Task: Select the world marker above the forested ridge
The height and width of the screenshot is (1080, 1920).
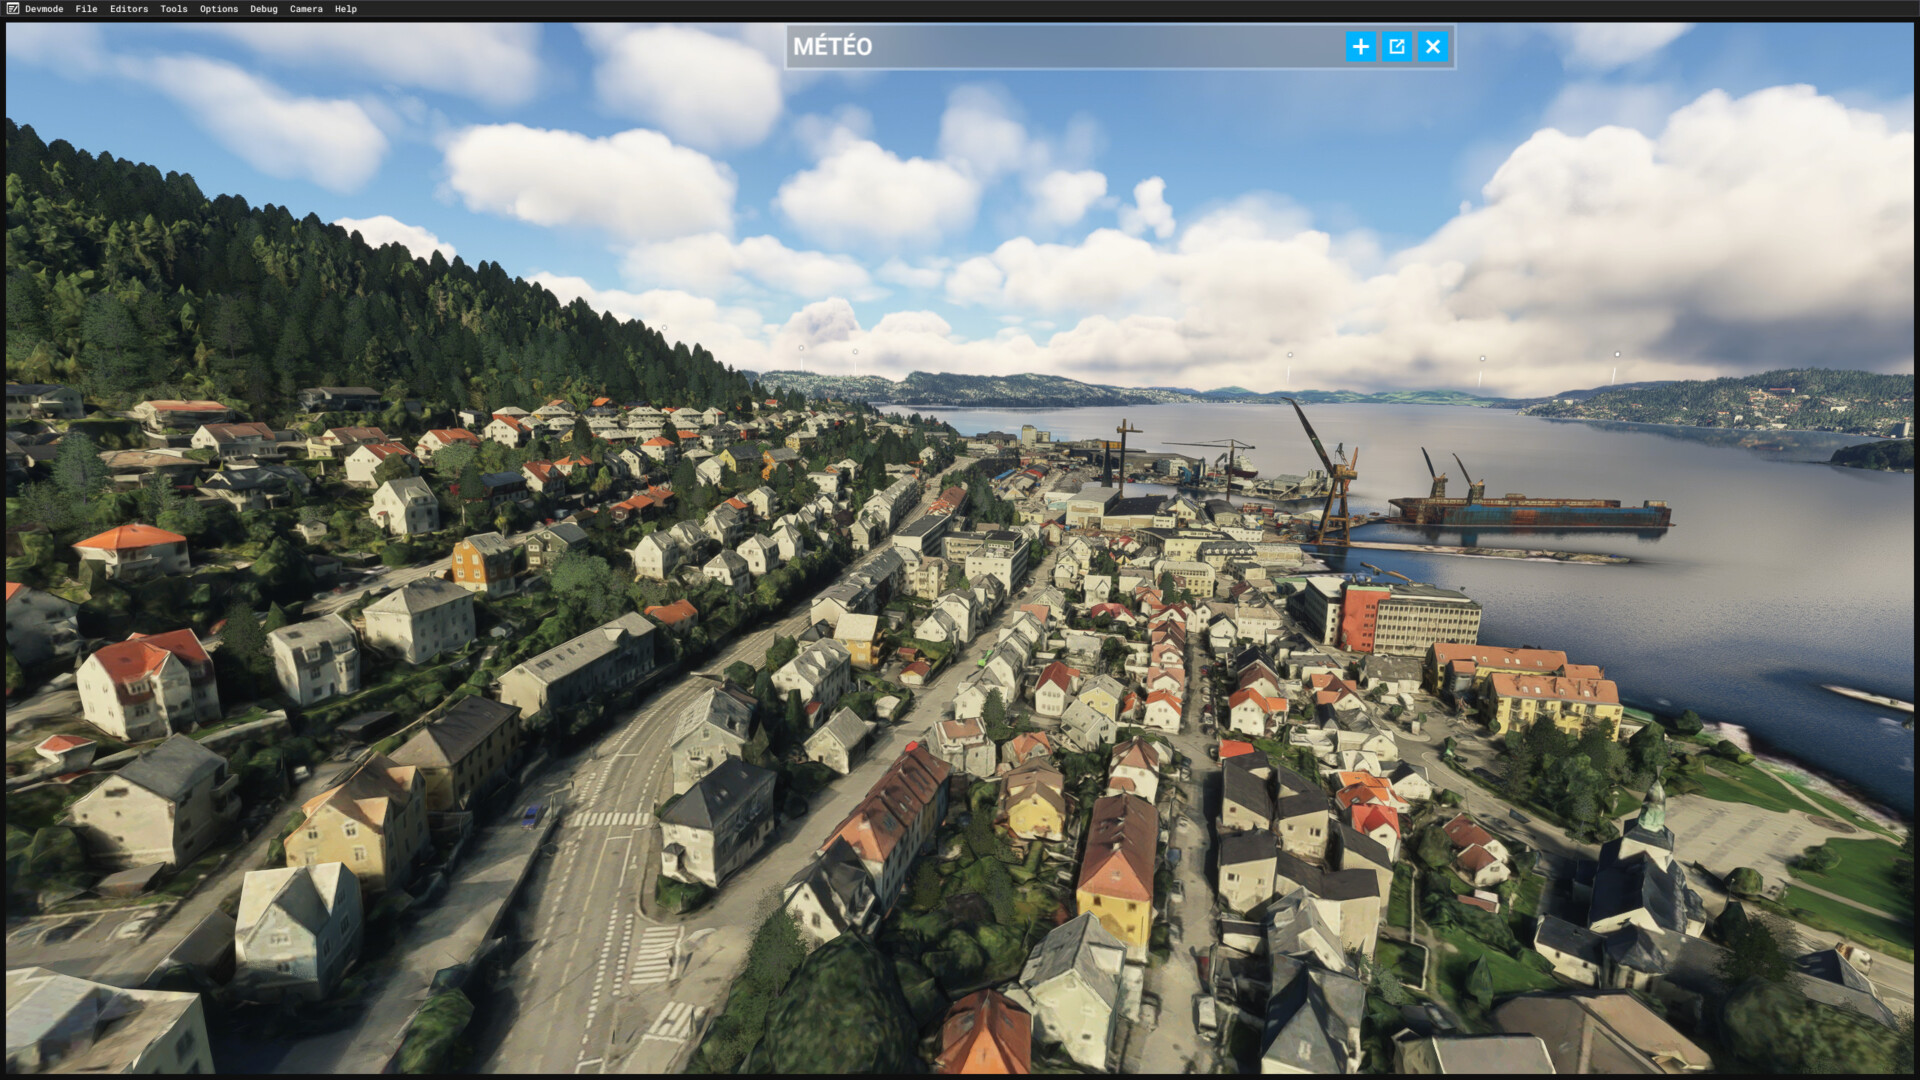Action: pos(664,327)
